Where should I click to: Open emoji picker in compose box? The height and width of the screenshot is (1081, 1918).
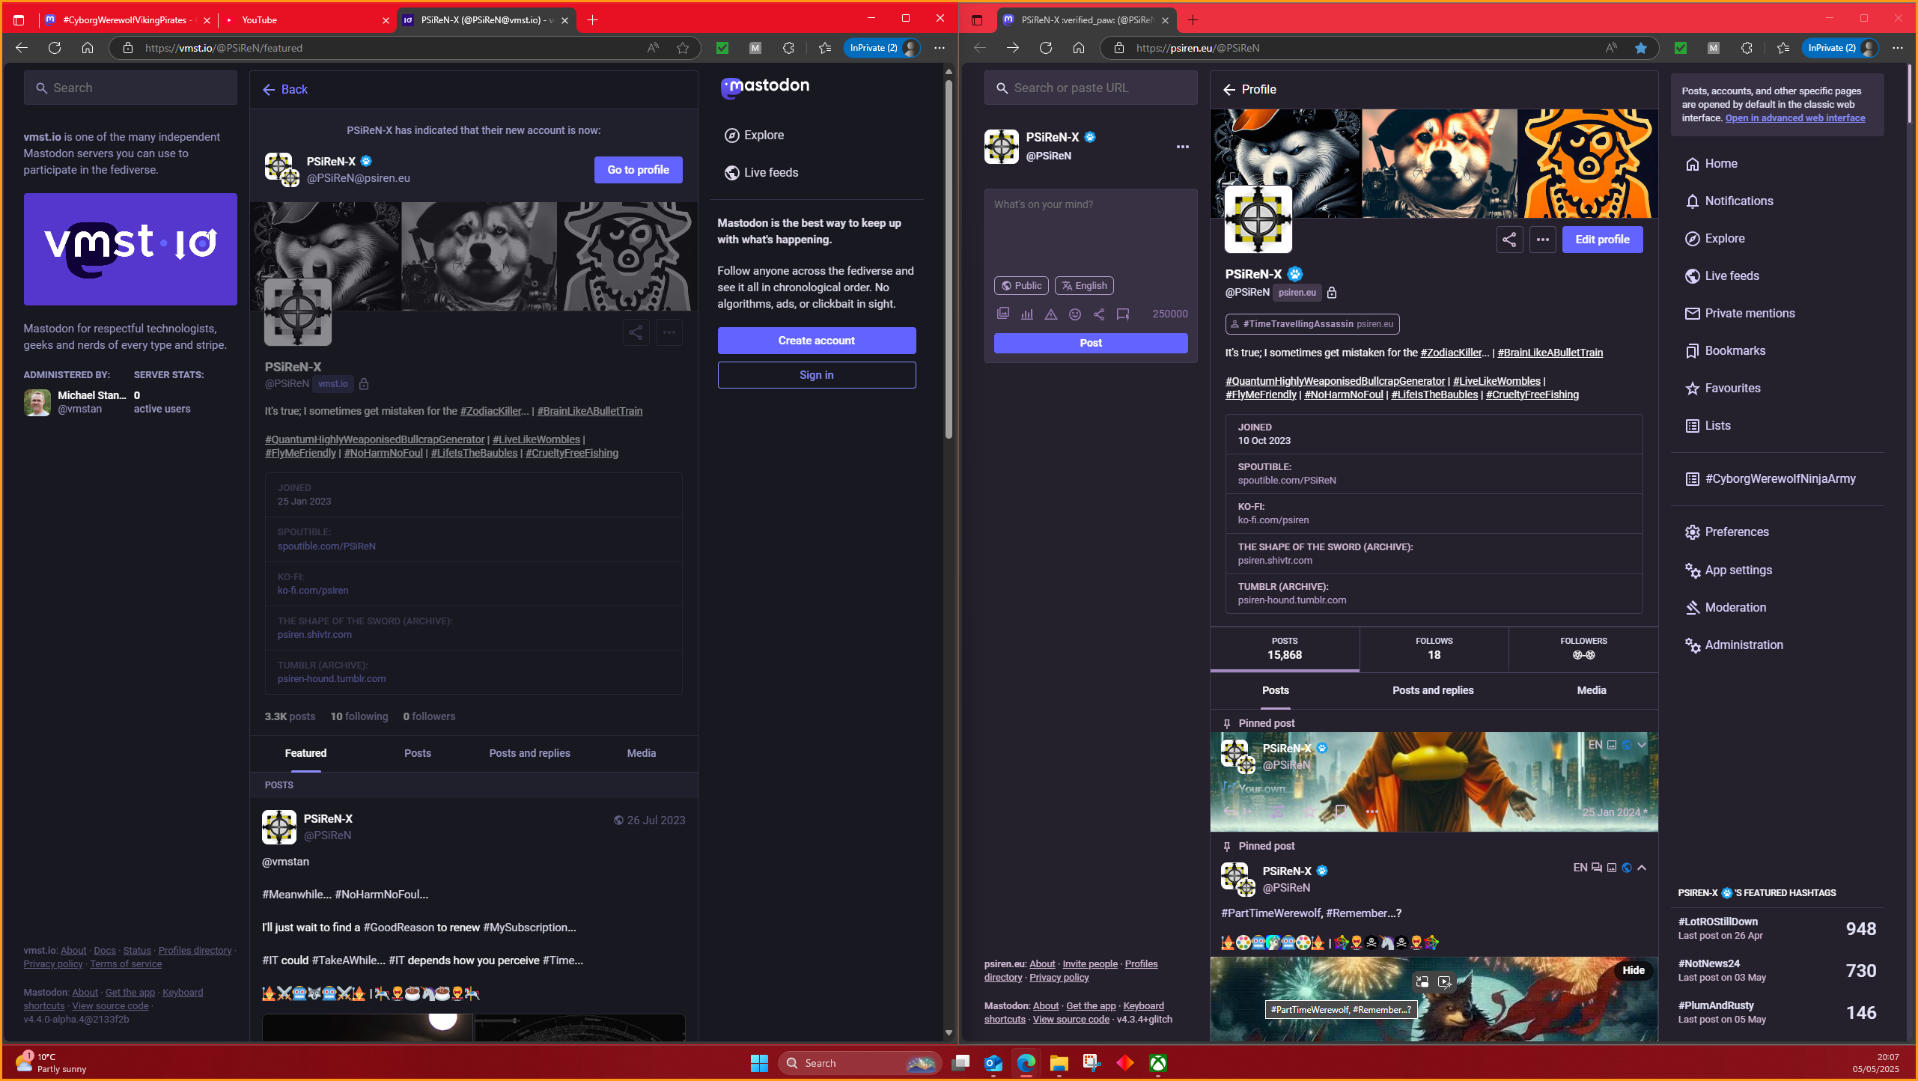[x=1075, y=314]
